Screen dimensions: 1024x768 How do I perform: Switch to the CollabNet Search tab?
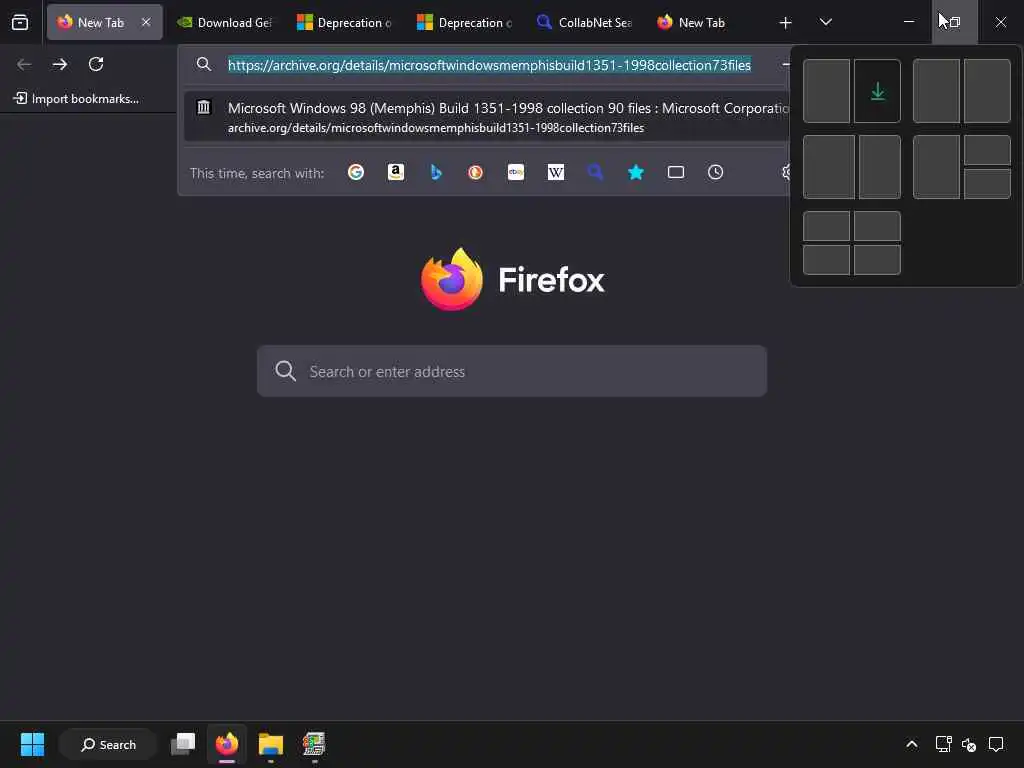pyautogui.click(x=585, y=22)
